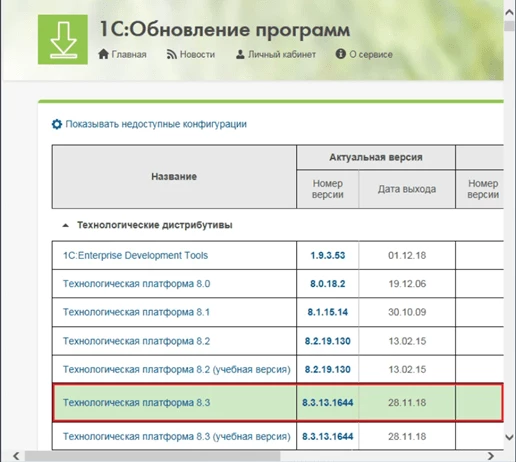Open Технологическая платформа 8.0 link
Screen dimensions: 516x462
[x=137, y=284]
